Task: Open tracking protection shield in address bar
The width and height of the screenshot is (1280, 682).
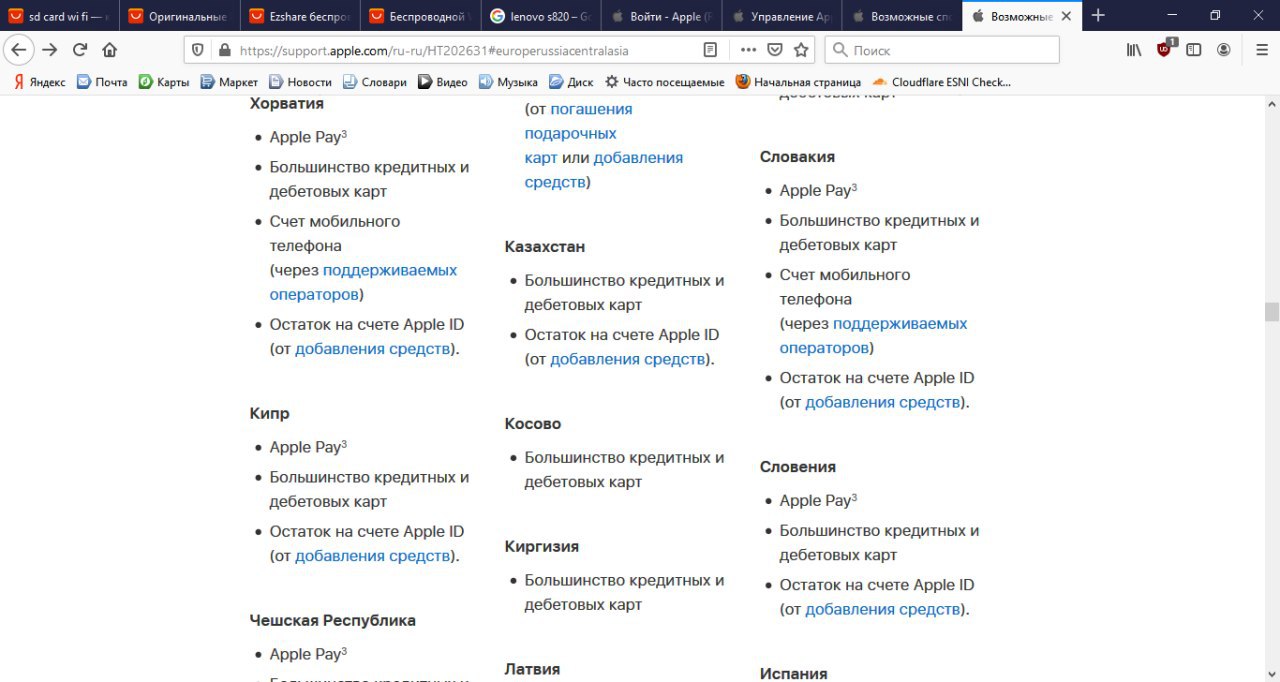Action: (198, 50)
